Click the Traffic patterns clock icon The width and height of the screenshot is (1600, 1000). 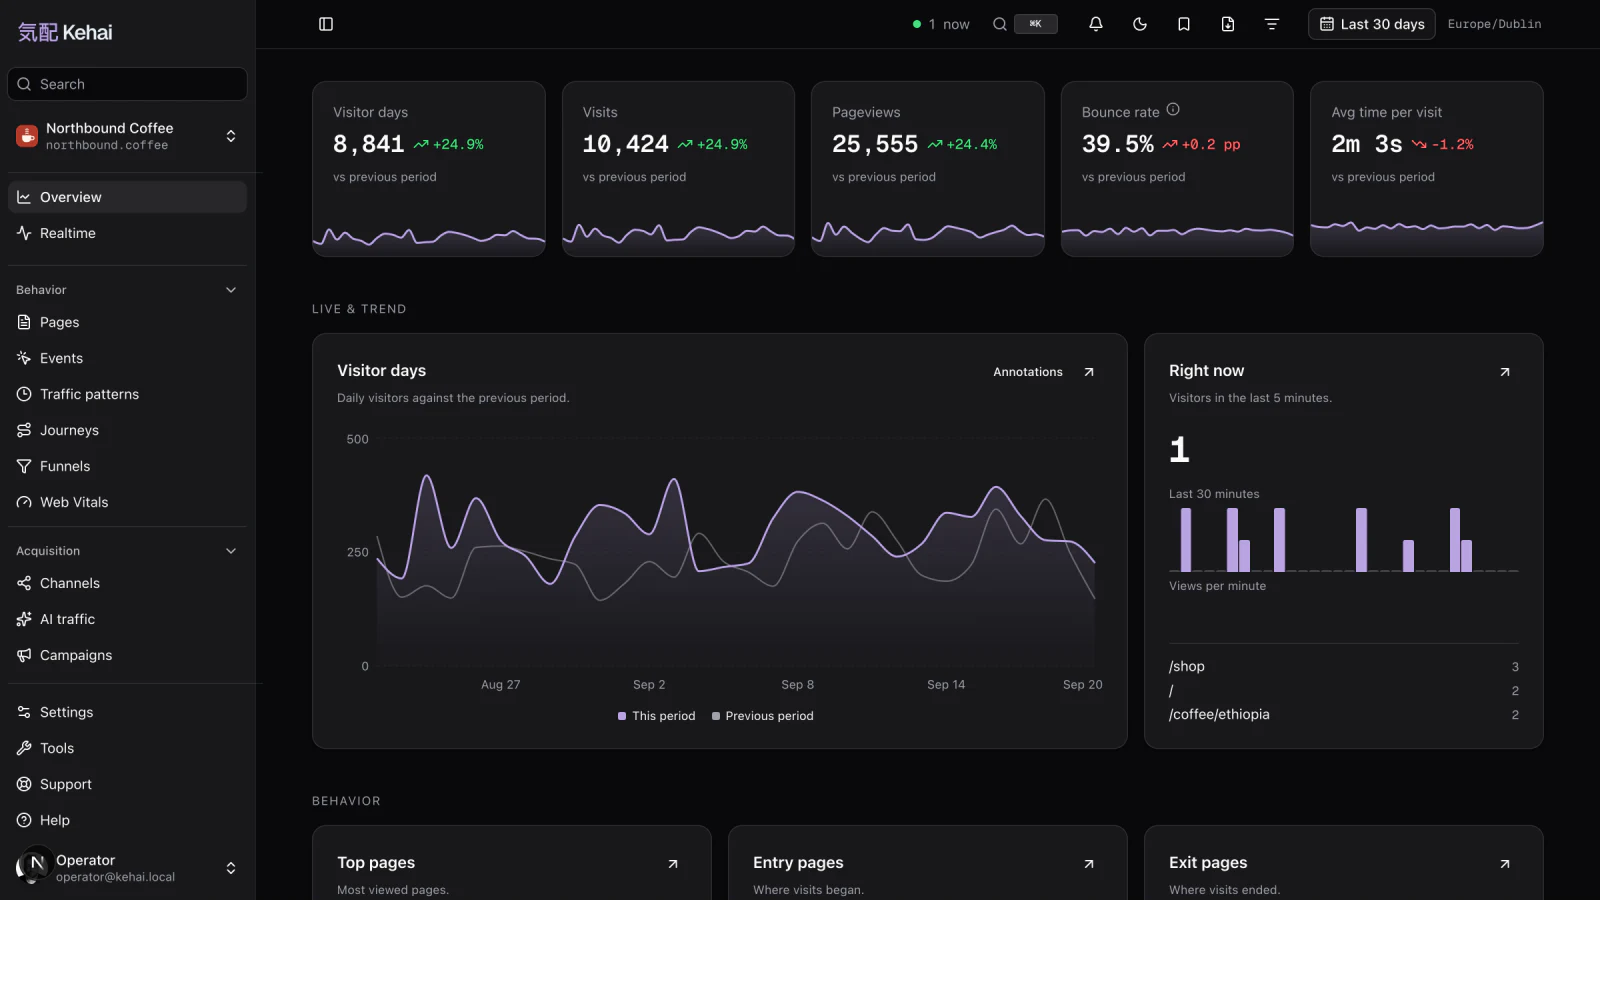24,394
